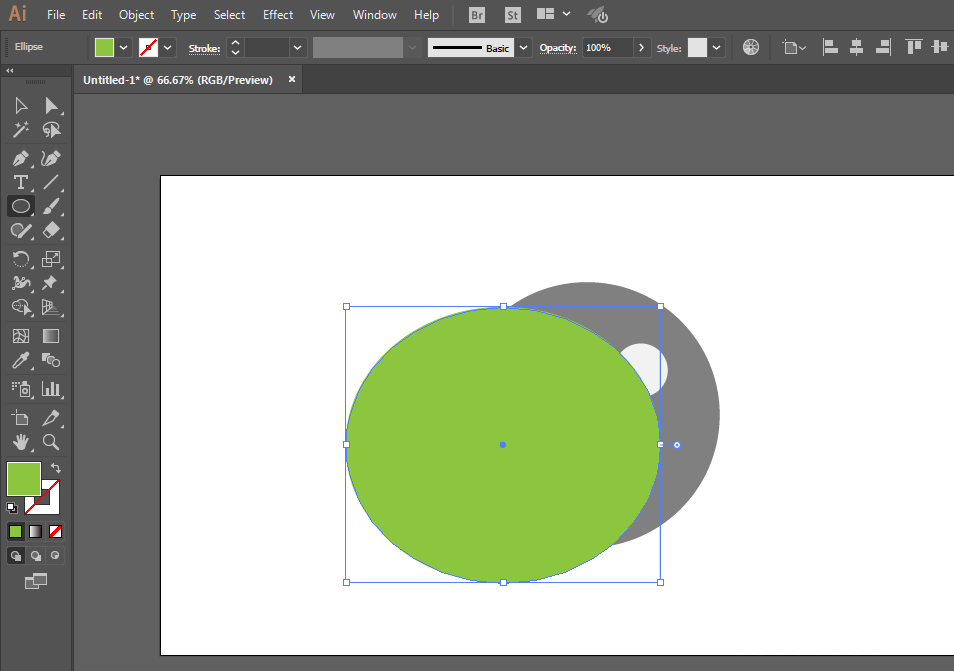
Task: Open the Help menu
Action: (427, 15)
